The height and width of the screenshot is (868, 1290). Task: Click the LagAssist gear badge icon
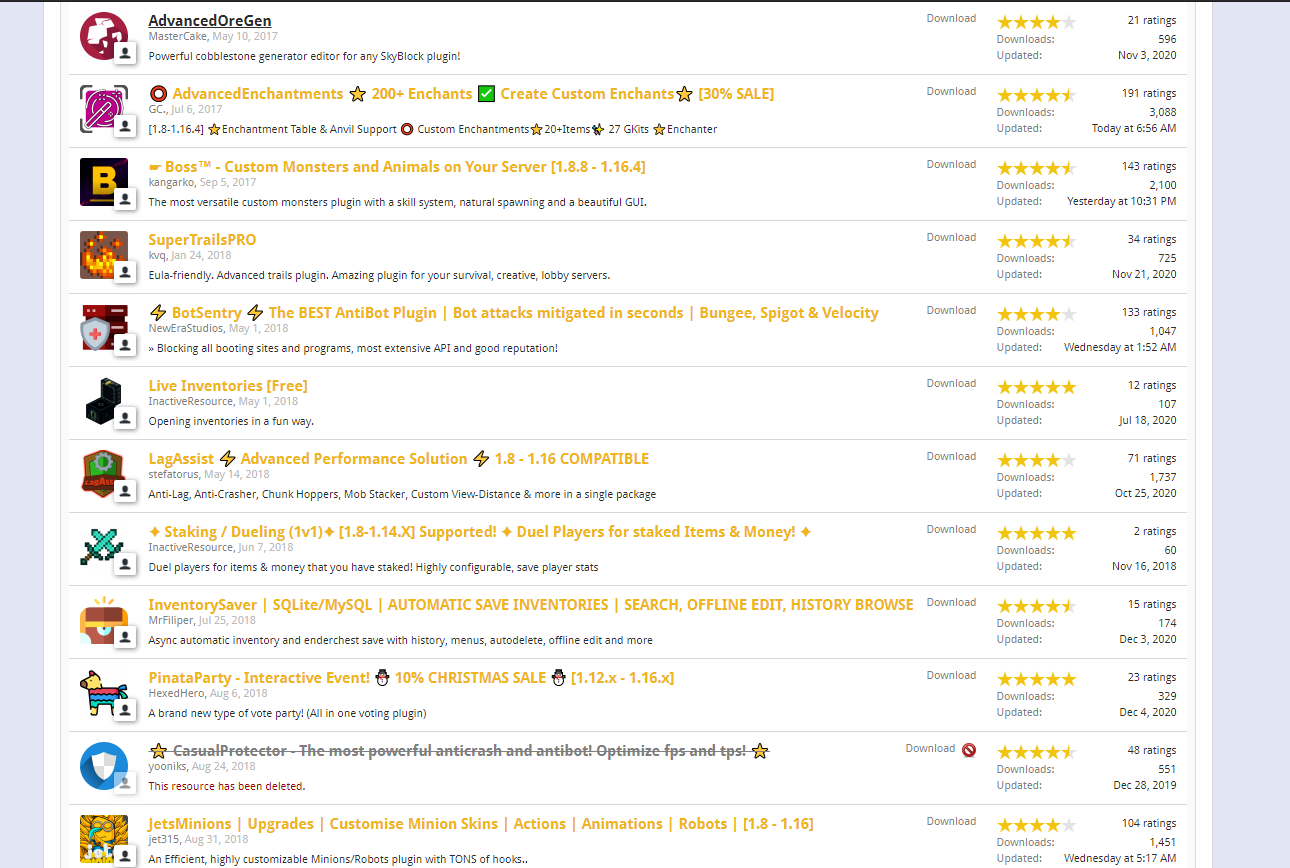[104, 474]
